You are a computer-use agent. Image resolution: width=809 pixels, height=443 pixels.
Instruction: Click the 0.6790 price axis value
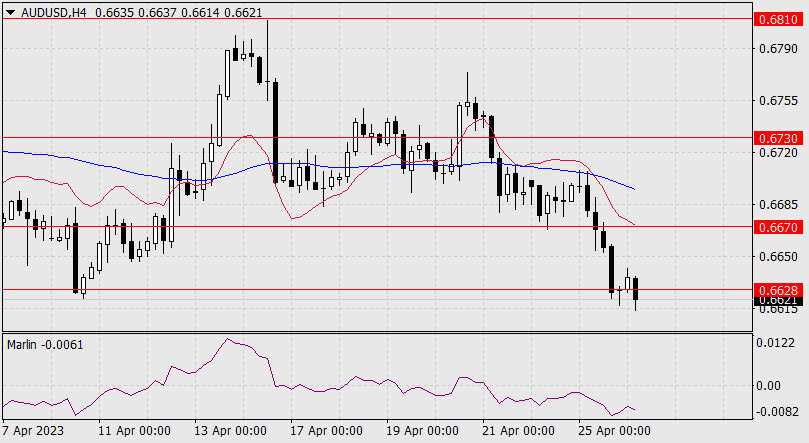(778, 49)
